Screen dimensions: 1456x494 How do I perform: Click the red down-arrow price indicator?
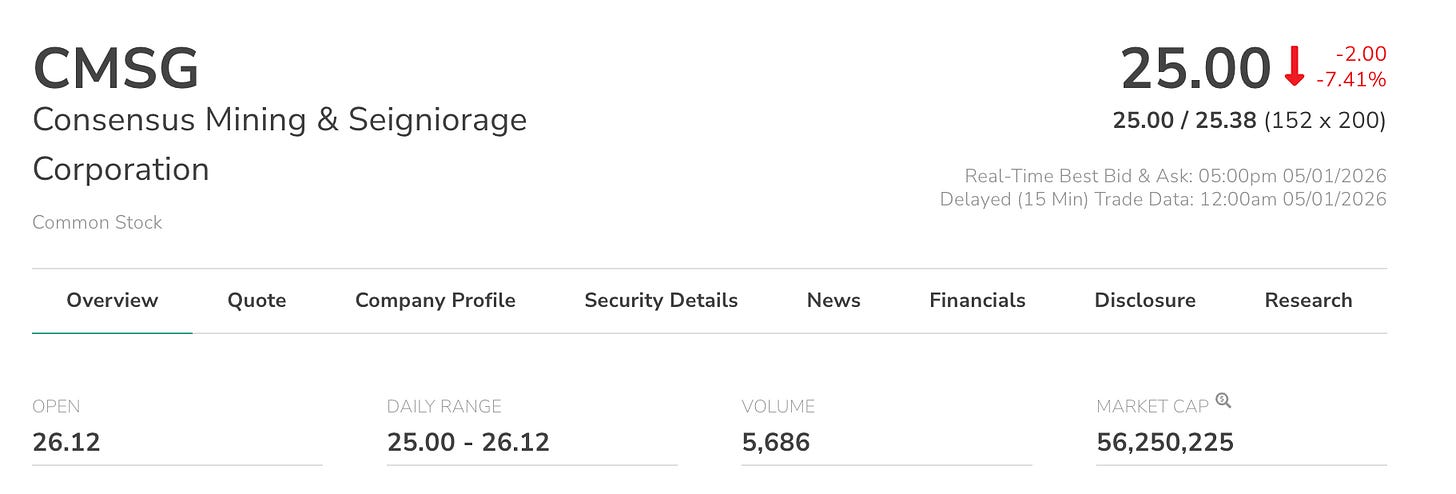click(x=1295, y=69)
